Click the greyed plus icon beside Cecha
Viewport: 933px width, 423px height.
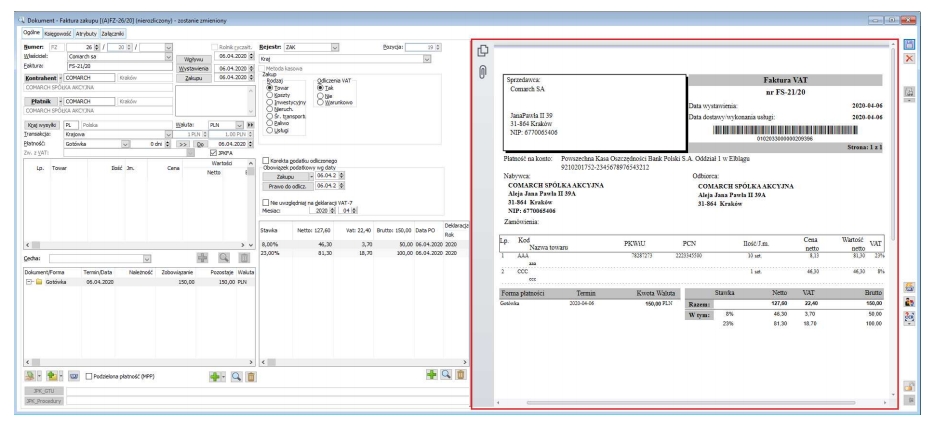[203, 258]
